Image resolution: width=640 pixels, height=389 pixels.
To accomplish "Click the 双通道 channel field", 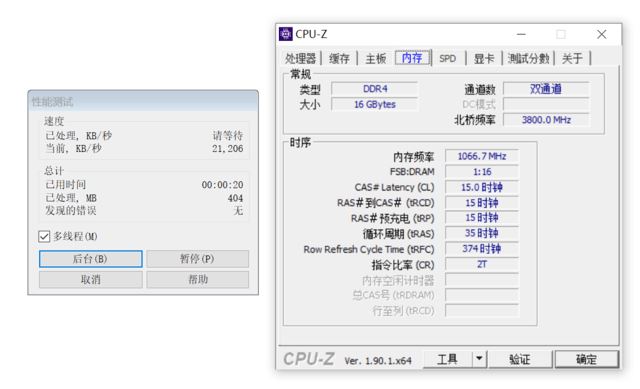I will tap(546, 89).
